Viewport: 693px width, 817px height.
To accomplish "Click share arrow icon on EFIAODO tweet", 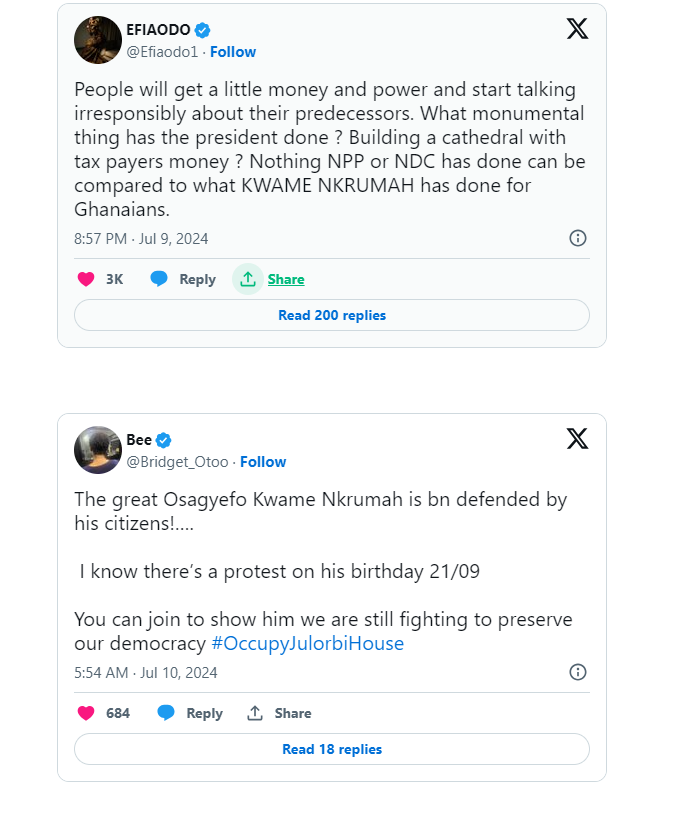I will [248, 279].
